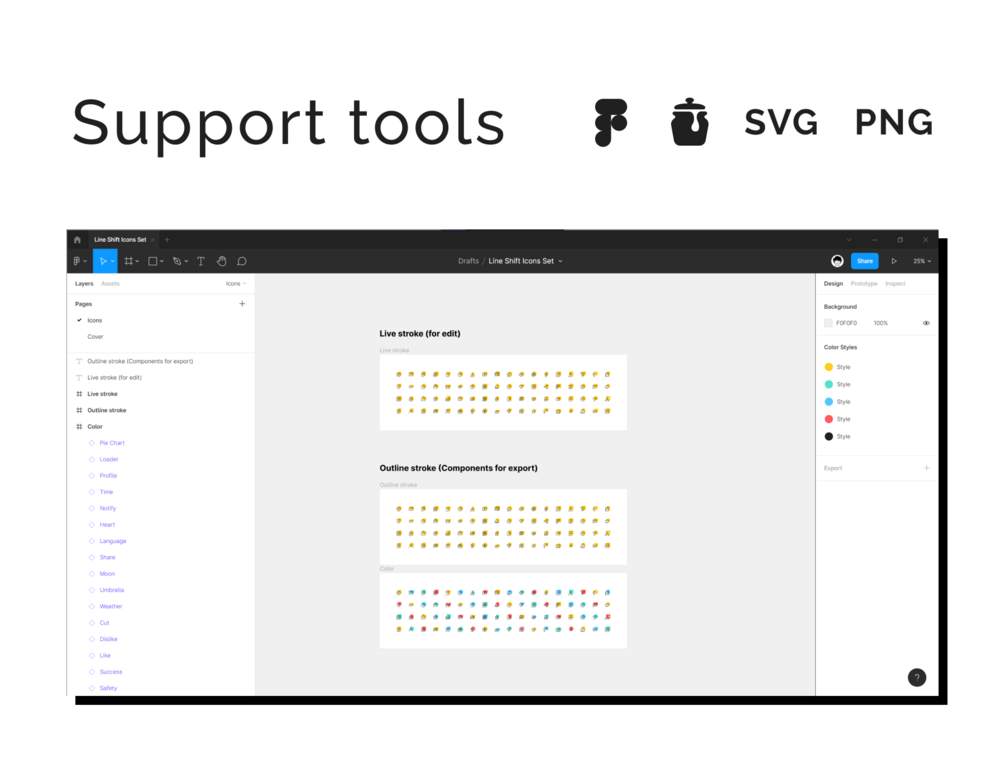Click the F0F0F0 background color swatch
The image size is (1005, 759).
[828, 323]
